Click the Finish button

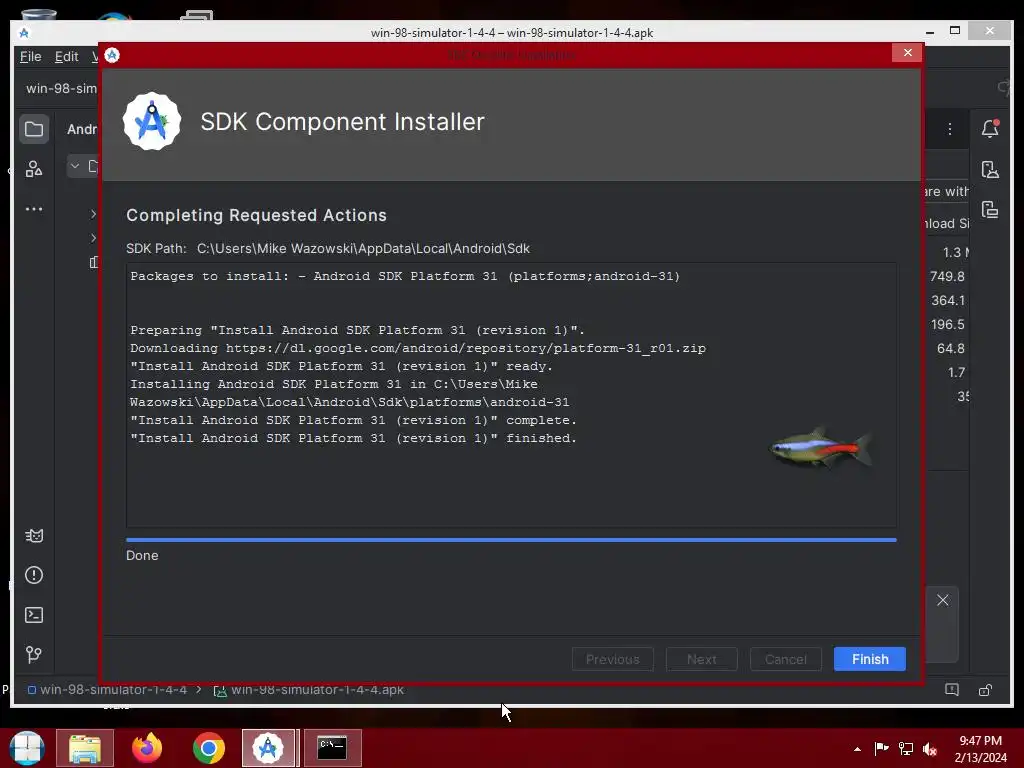(869, 659)
